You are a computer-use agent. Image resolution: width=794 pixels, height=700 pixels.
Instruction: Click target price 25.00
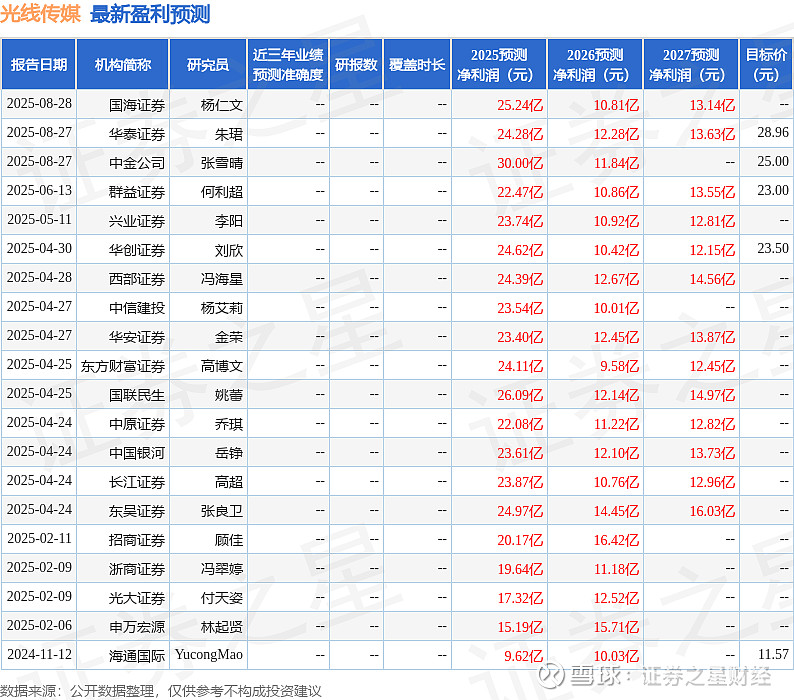coord(773,161)
